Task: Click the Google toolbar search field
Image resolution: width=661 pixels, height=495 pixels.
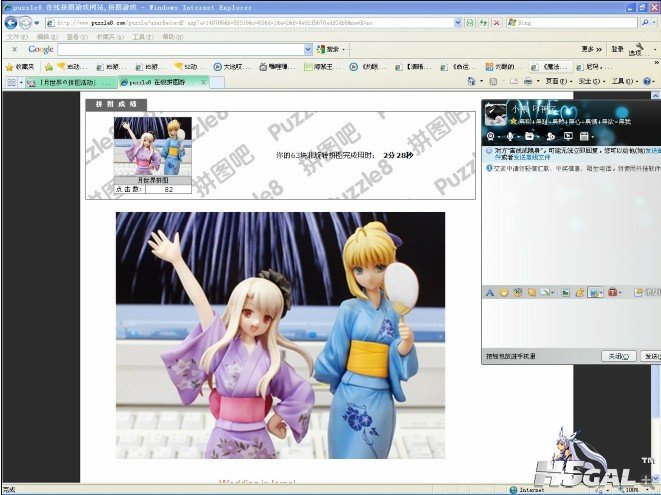Action: click(x=181, y=50)
